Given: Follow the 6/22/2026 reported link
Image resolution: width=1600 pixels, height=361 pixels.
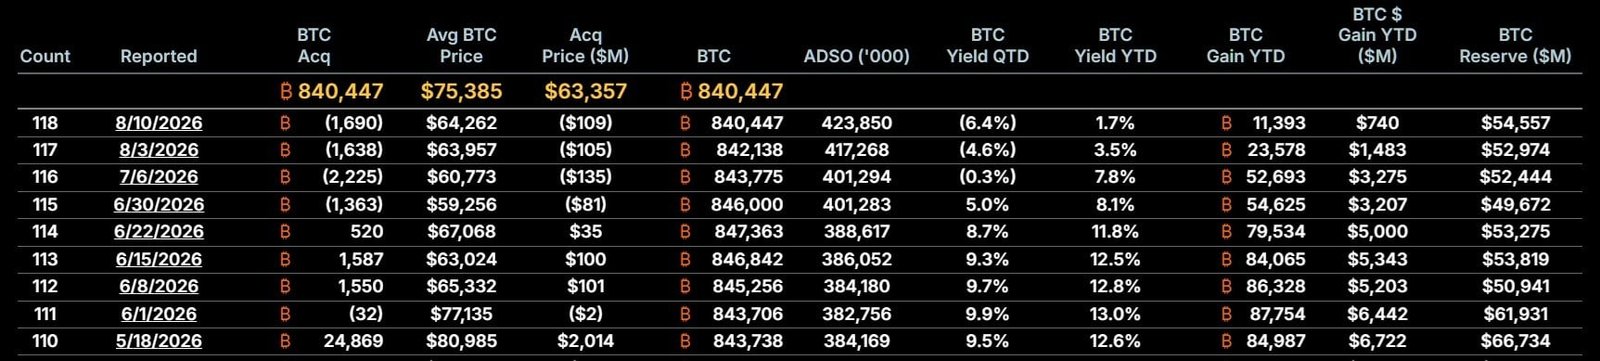Looking at the screenshot, I should pyautogui.click(x=158, y=231).
